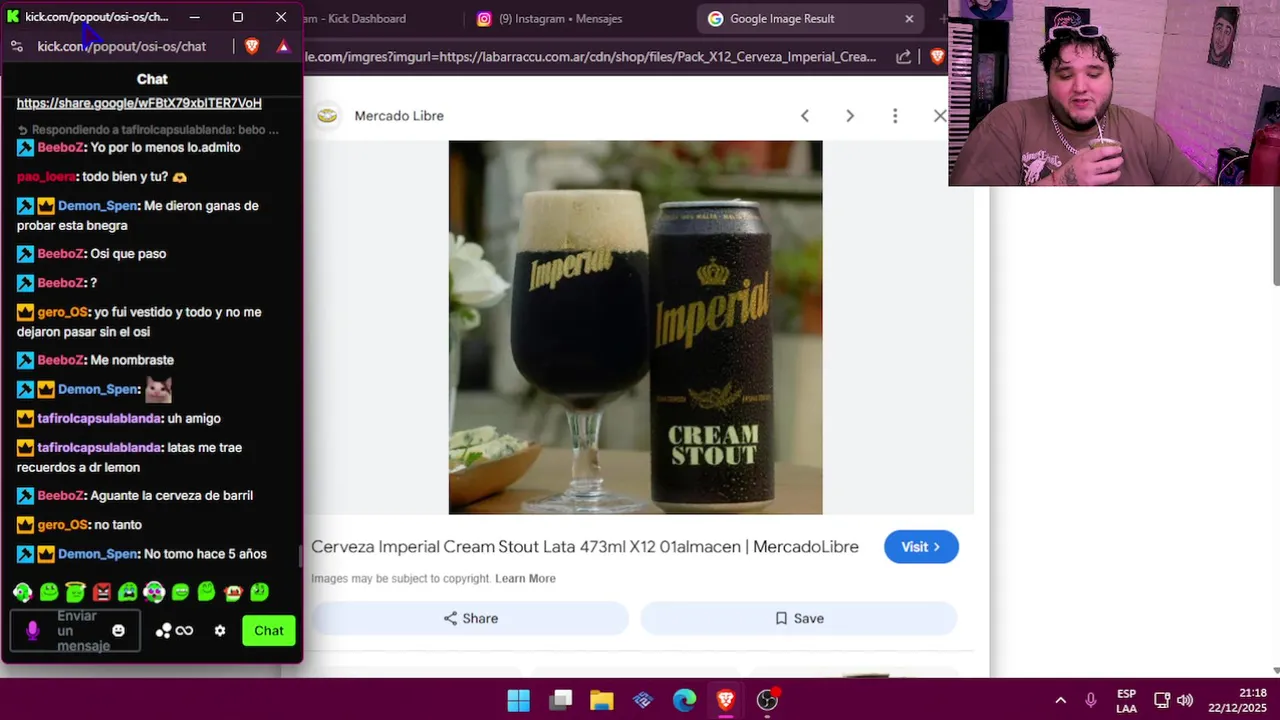Click gero_OS username in 'no tanto' message

(x=62, y=525)
